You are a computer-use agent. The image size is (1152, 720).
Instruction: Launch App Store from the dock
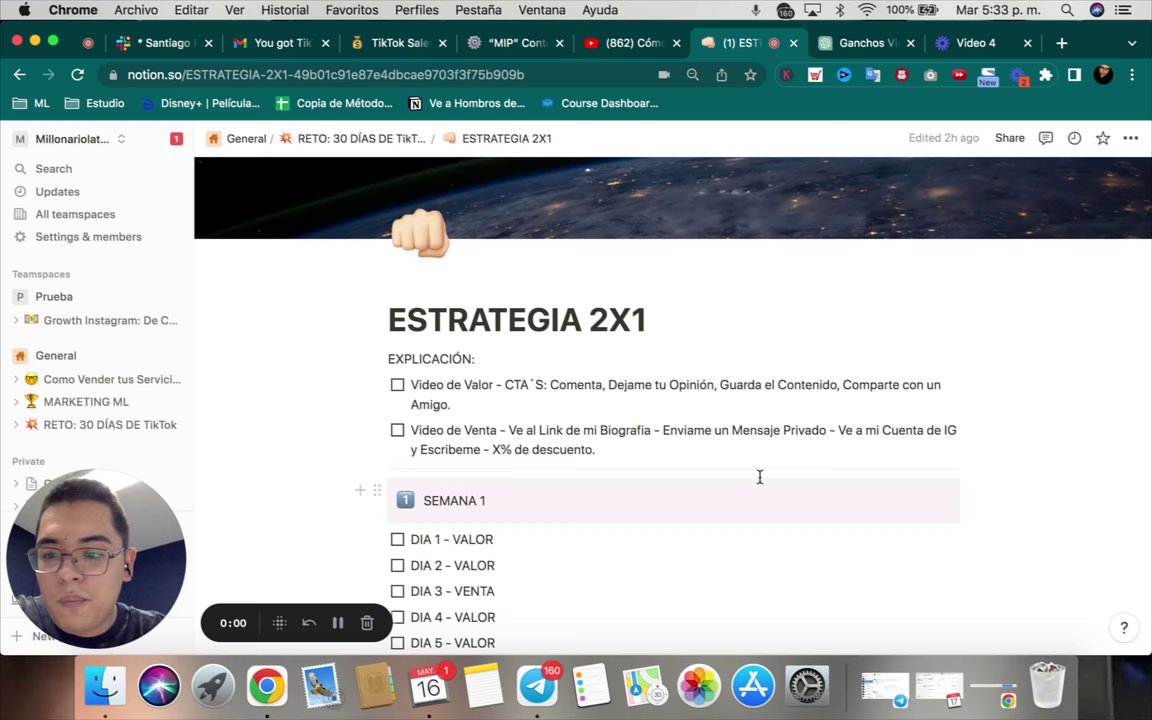[x=752, y=685]
